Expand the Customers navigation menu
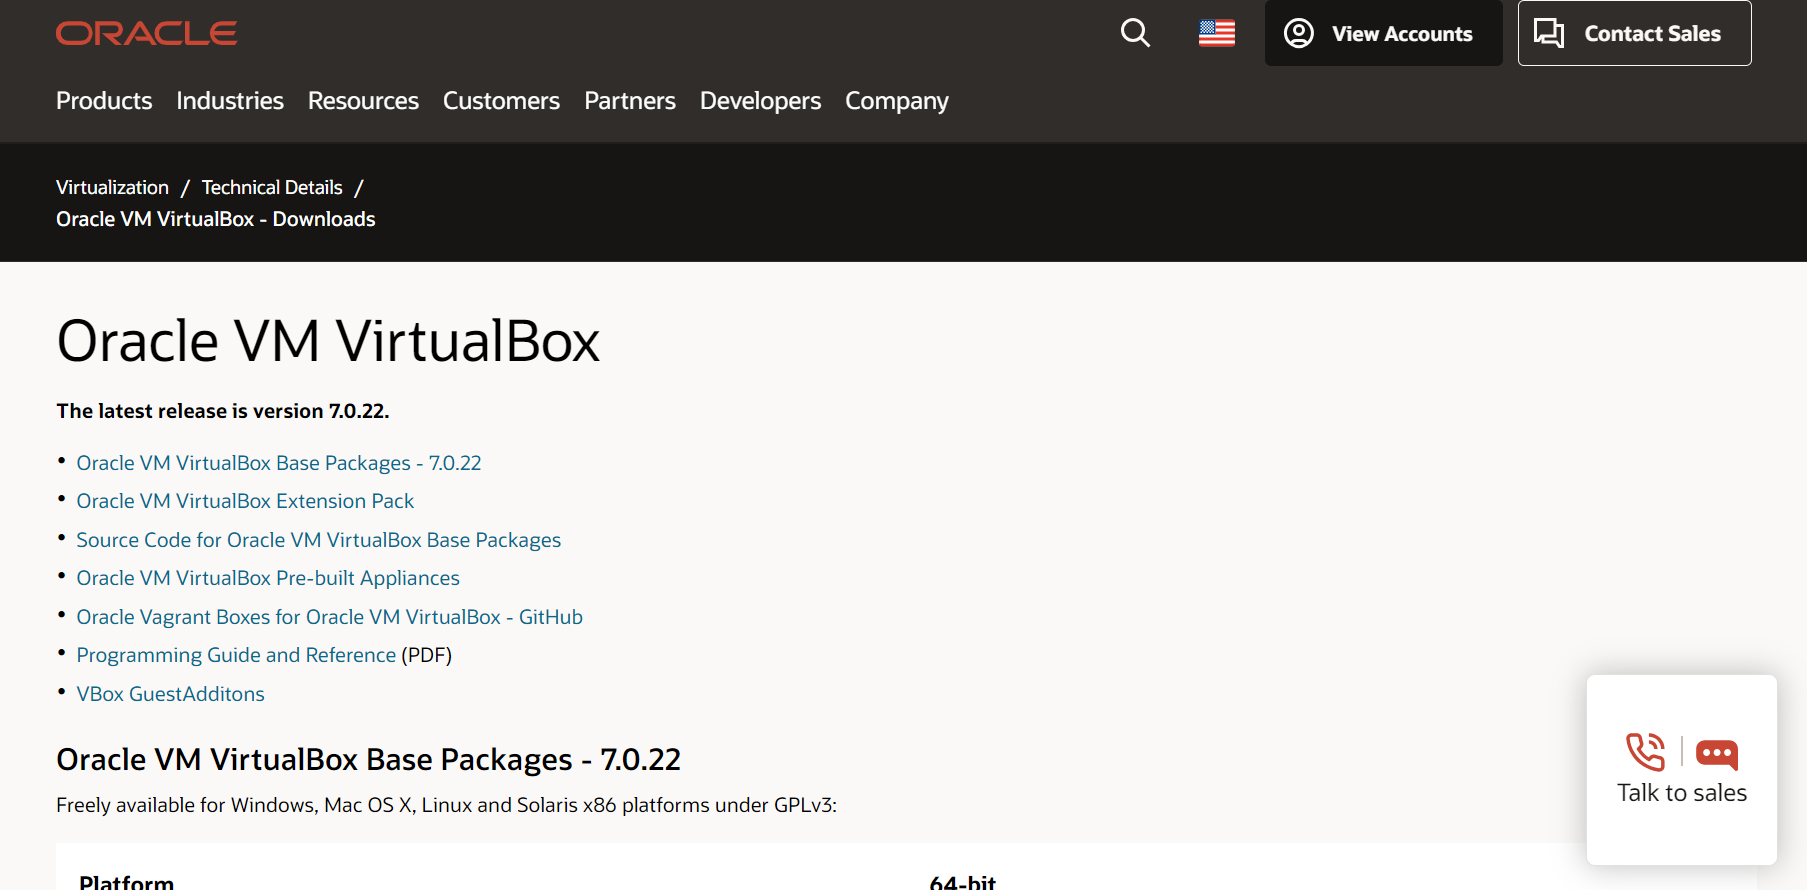Image resolution: width=1807 pixels, height=890 pixels. (x=501, y=101)
